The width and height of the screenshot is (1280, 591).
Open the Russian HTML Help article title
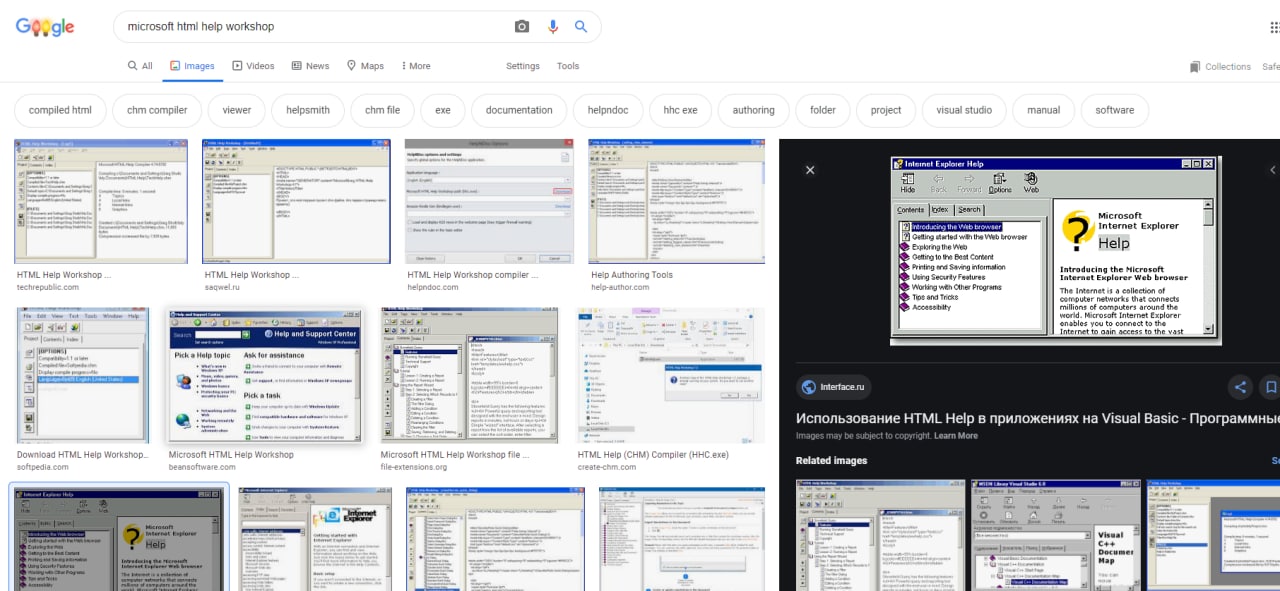point(1037,418)
